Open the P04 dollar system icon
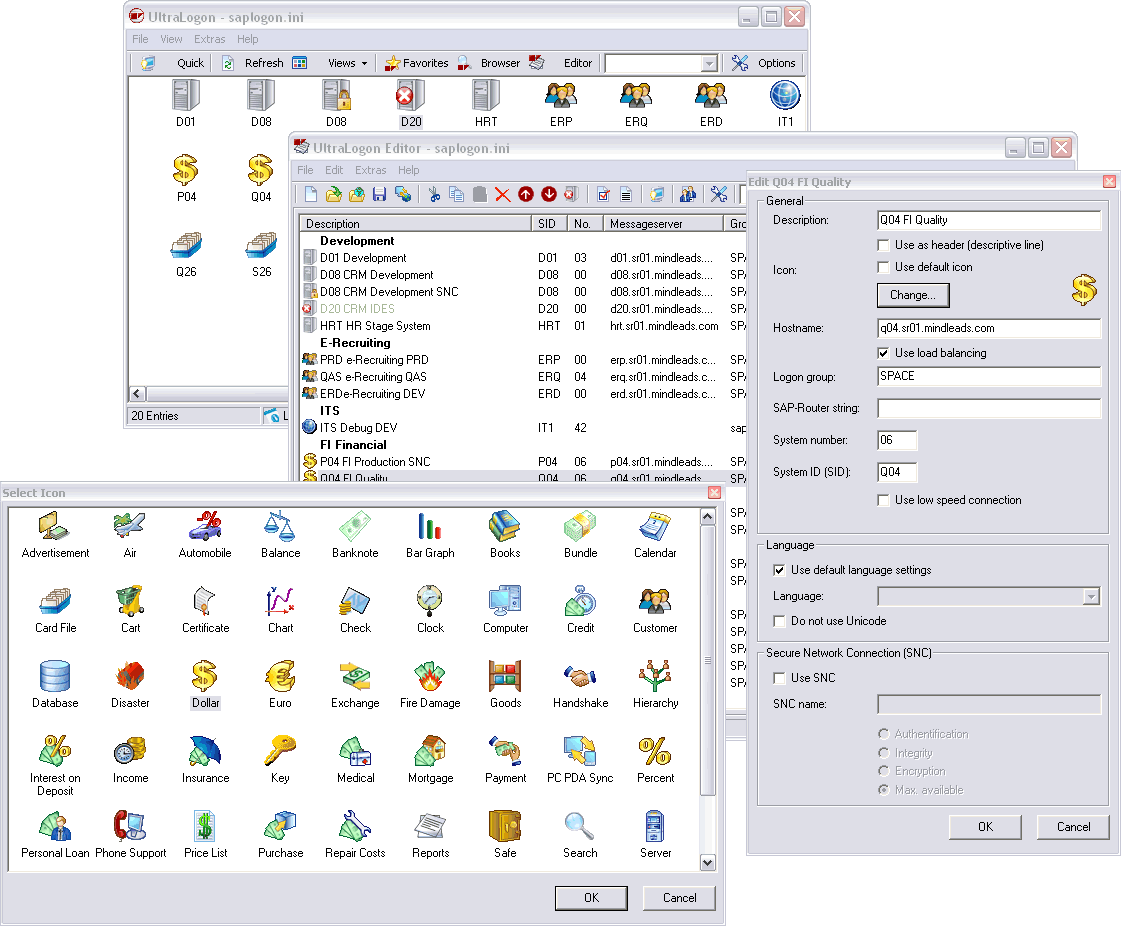The width and height of the screenshot is (1121, 927). pos(186,179)
